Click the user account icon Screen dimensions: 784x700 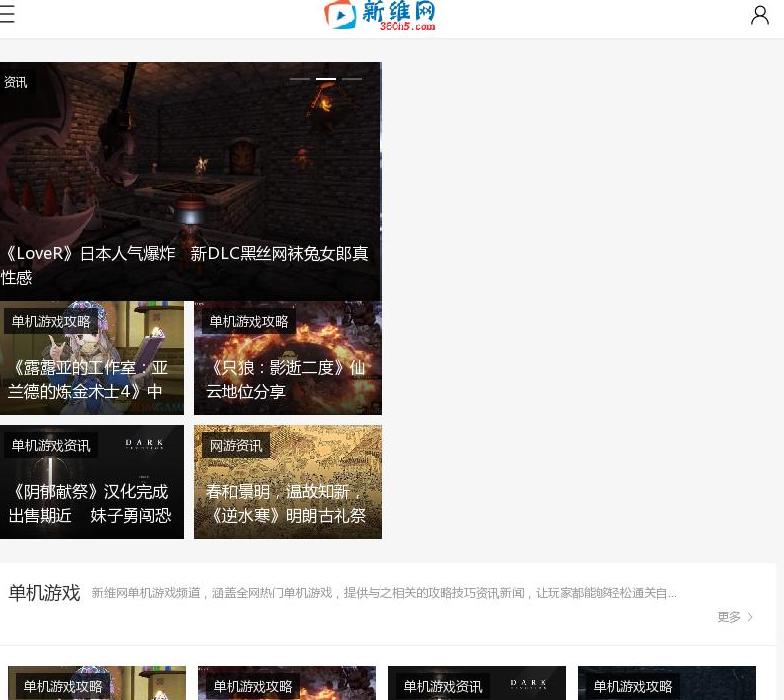tap(760, 15)
